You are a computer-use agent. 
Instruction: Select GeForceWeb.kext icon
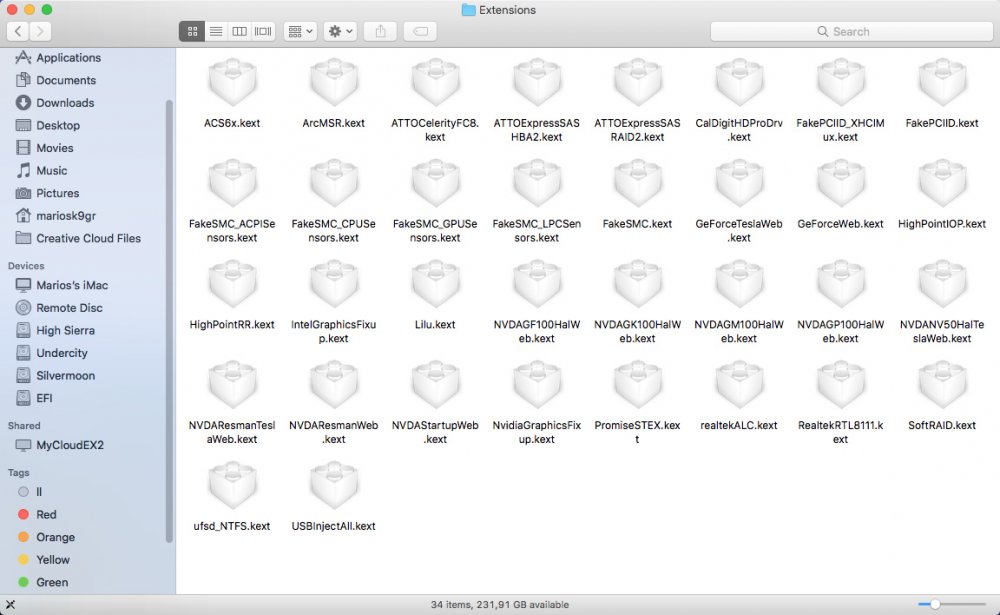point(841,184)
